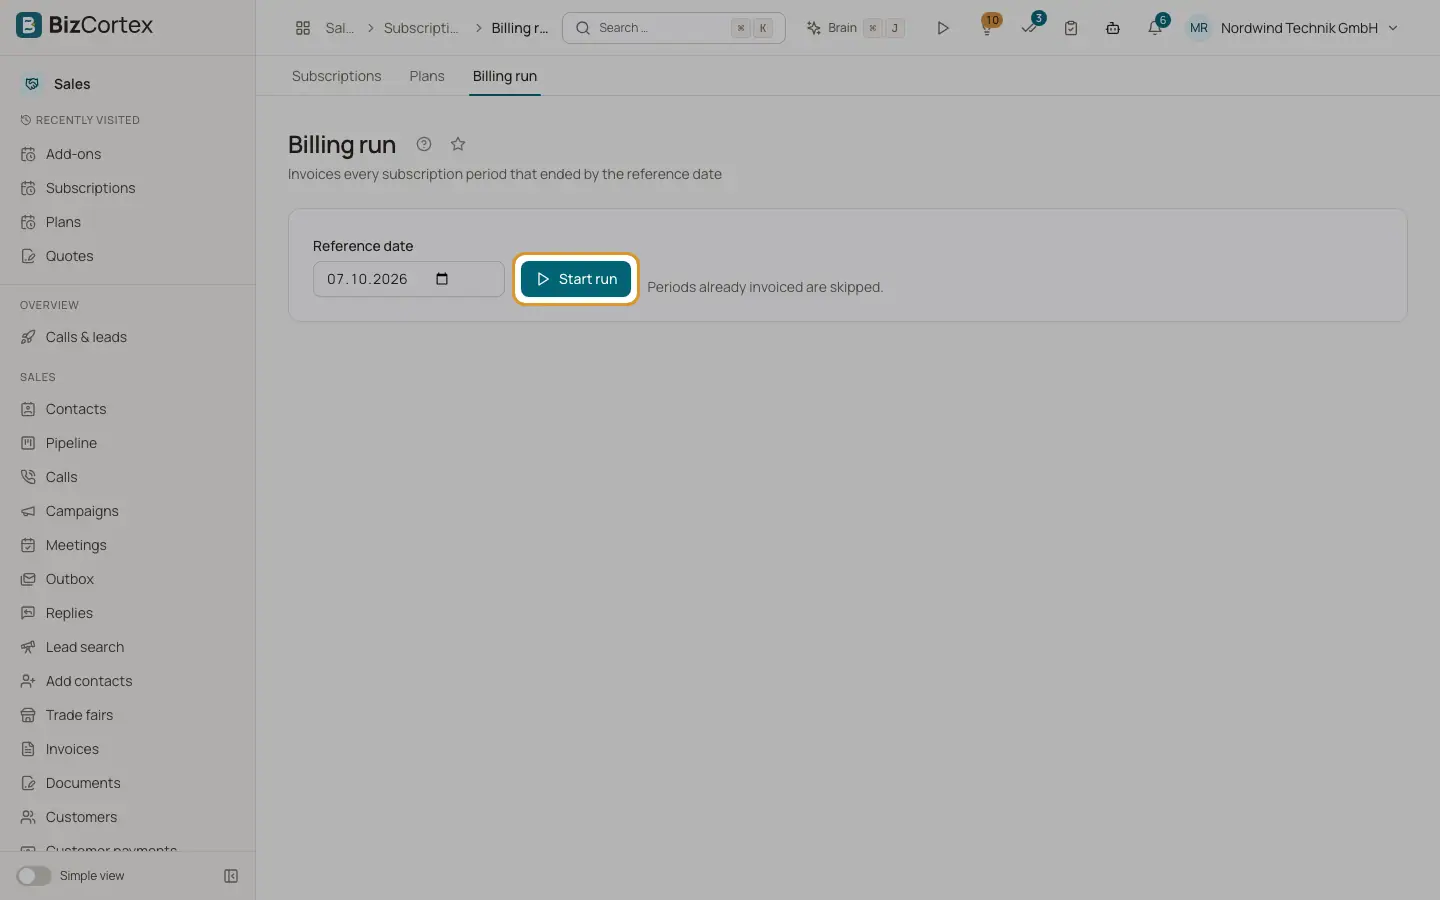Collapse the sidebar panel icon

(x=231, y=876)
